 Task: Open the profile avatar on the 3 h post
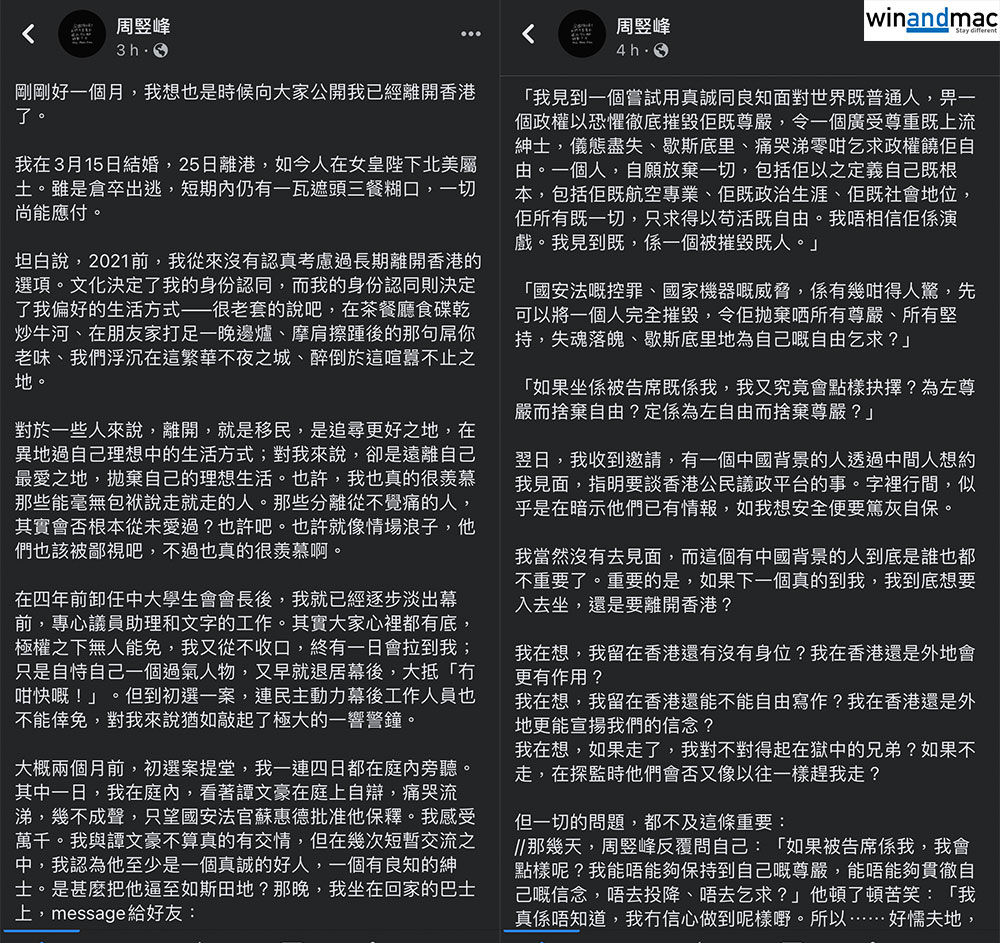(83, 35)
